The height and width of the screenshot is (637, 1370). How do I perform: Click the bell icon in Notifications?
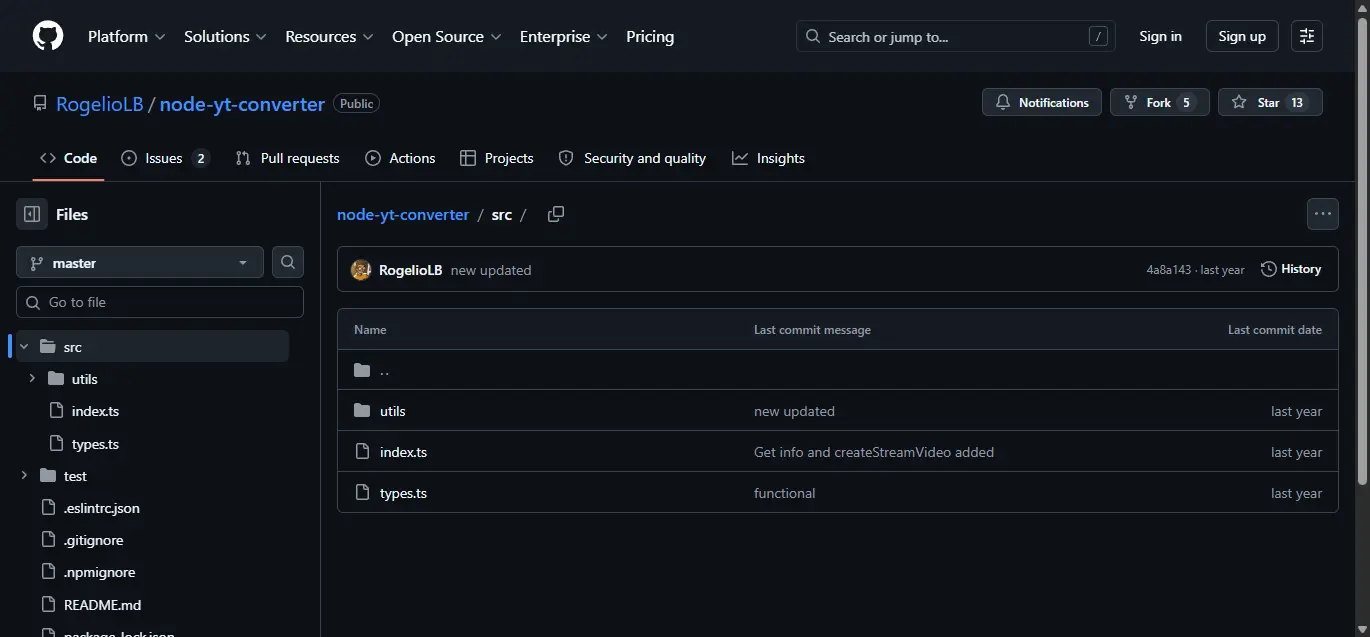click(x=1003, y=102)
